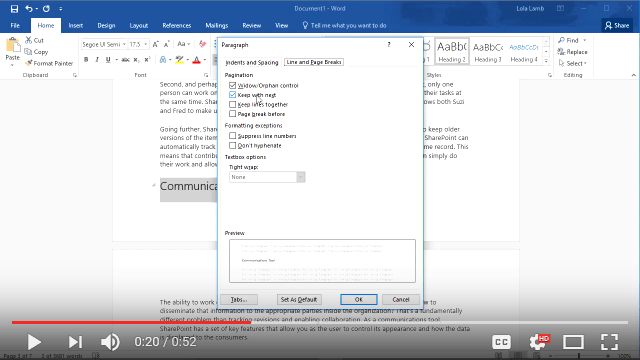Decrease font size with shrink font icon
The height and width of the screenshot is (360, 640).
[x=167, y=44]
